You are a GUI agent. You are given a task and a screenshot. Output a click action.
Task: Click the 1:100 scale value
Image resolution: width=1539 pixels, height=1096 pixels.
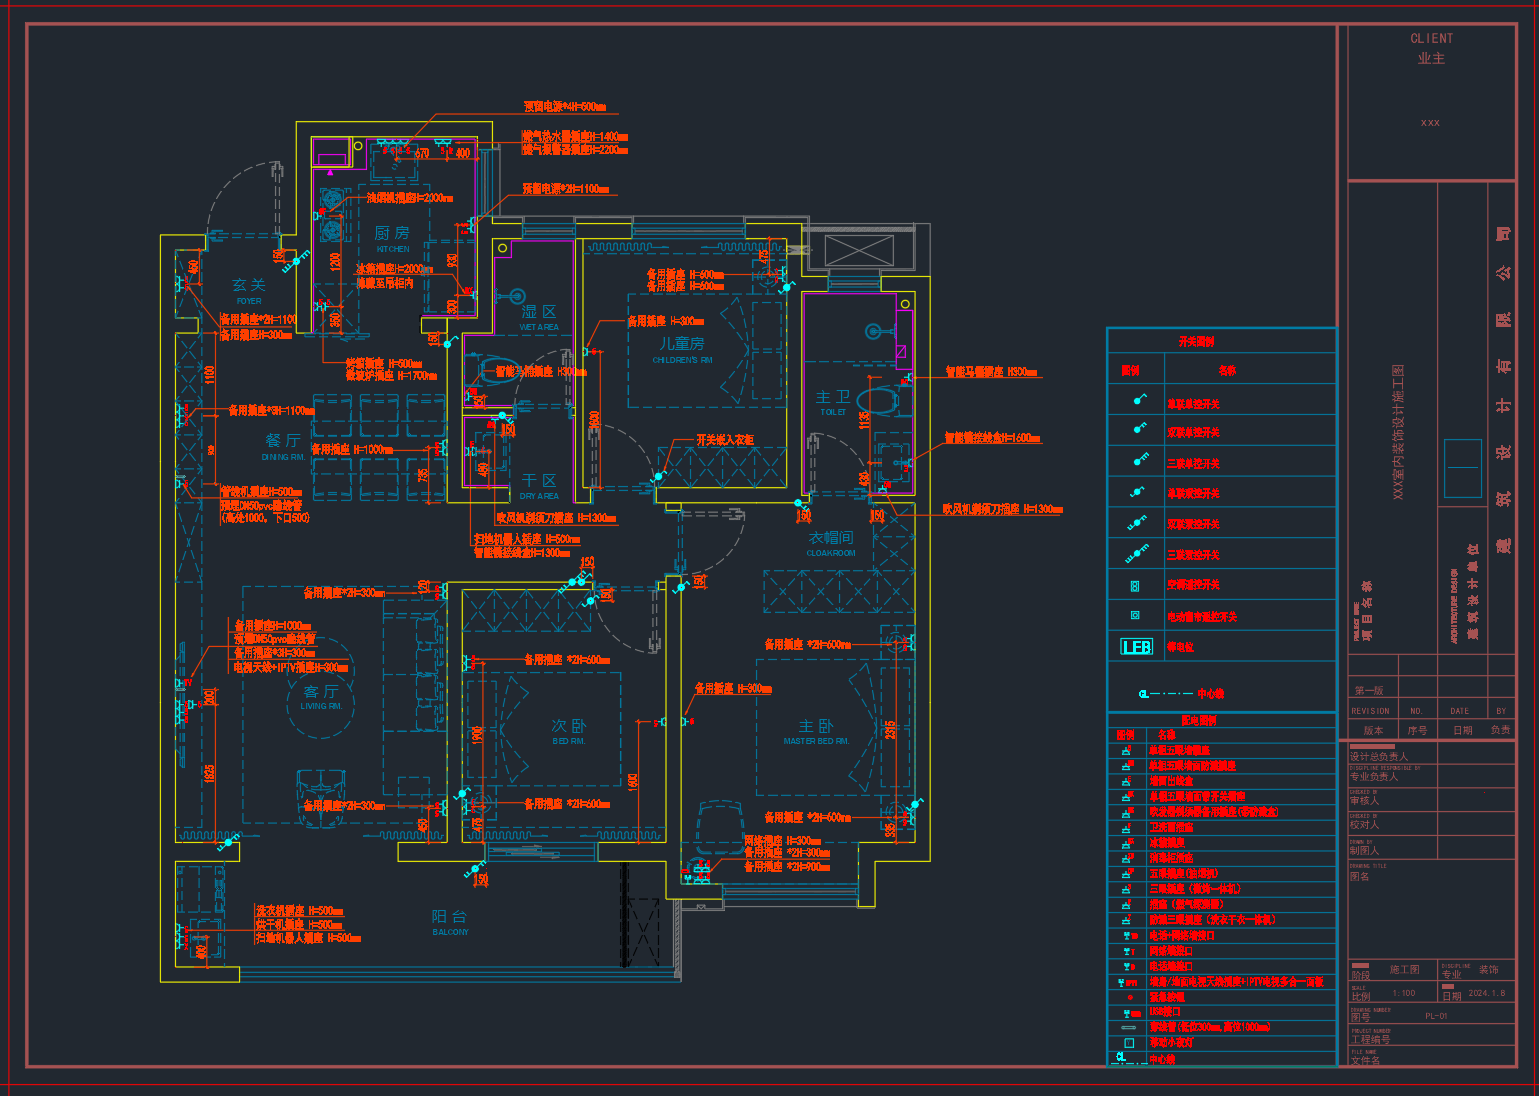click(1404, 993)
